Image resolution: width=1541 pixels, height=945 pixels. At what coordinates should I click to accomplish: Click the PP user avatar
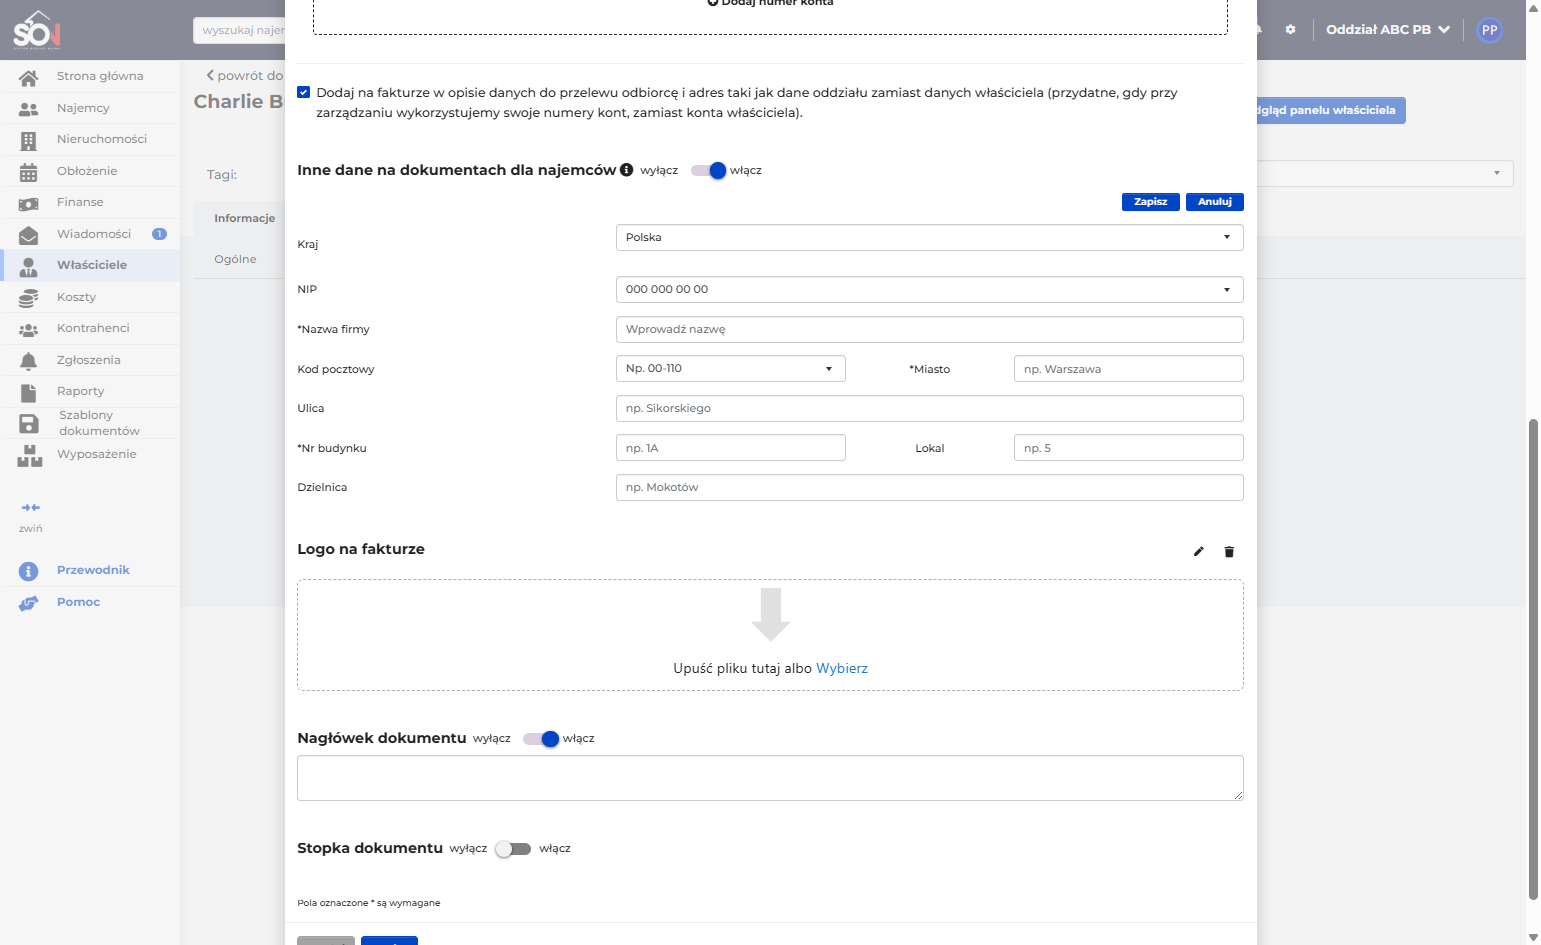click(1489, 30)
